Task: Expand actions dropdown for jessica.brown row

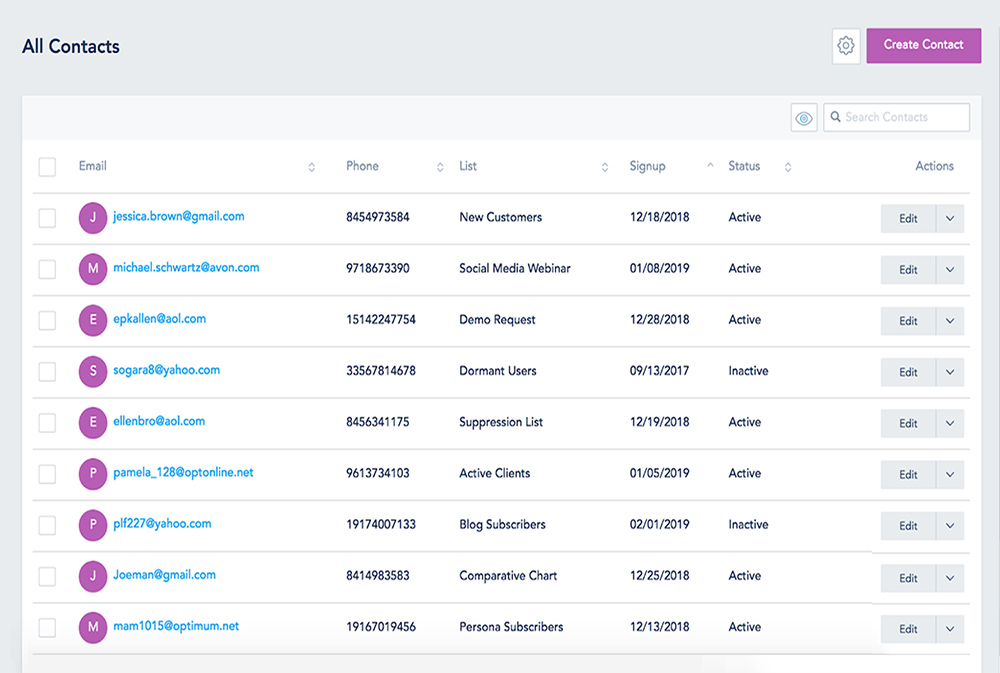Action: point(950,219)
